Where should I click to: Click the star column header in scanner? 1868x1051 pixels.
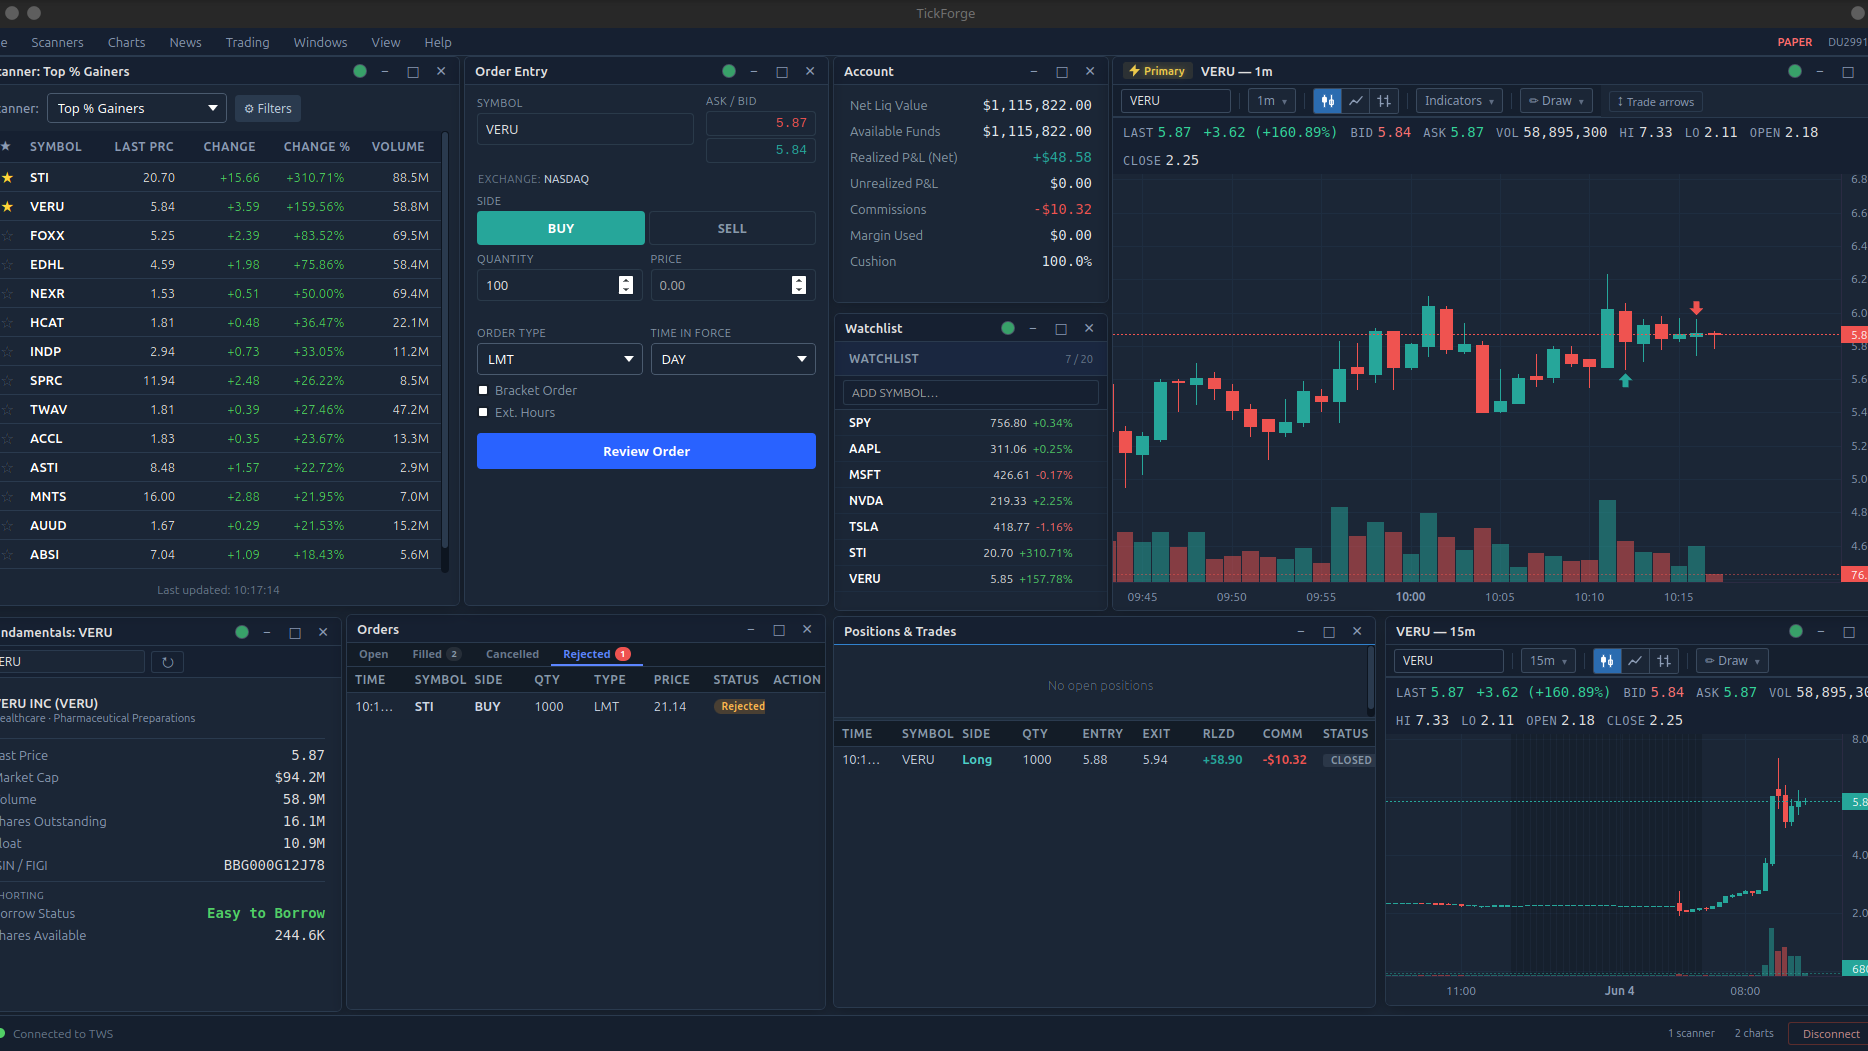(7, 146)
